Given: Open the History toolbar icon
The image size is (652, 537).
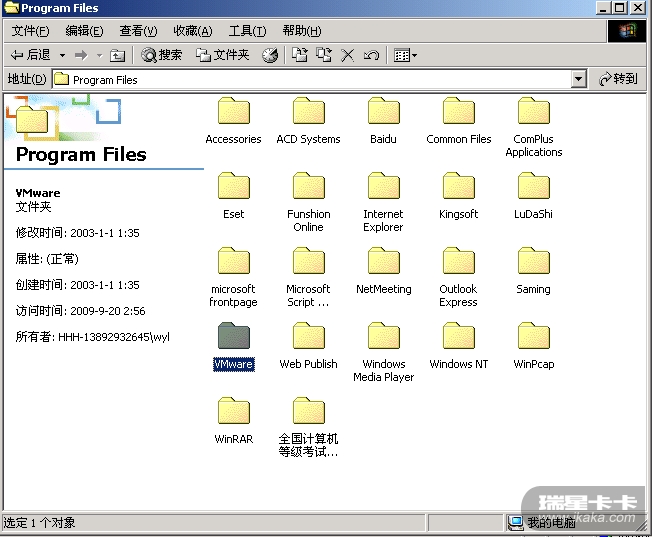Looking at the screenshot, I should coord(270,55).
